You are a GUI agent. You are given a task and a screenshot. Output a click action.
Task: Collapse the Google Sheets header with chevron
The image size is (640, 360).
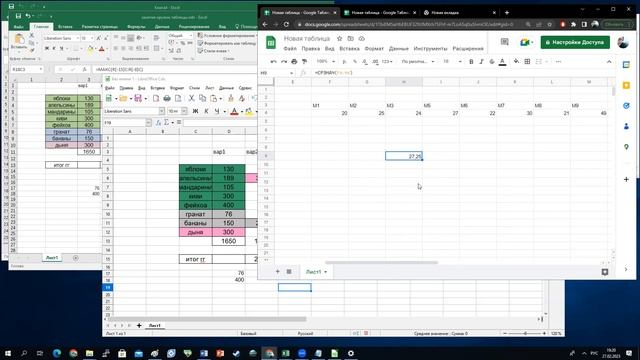609,62
